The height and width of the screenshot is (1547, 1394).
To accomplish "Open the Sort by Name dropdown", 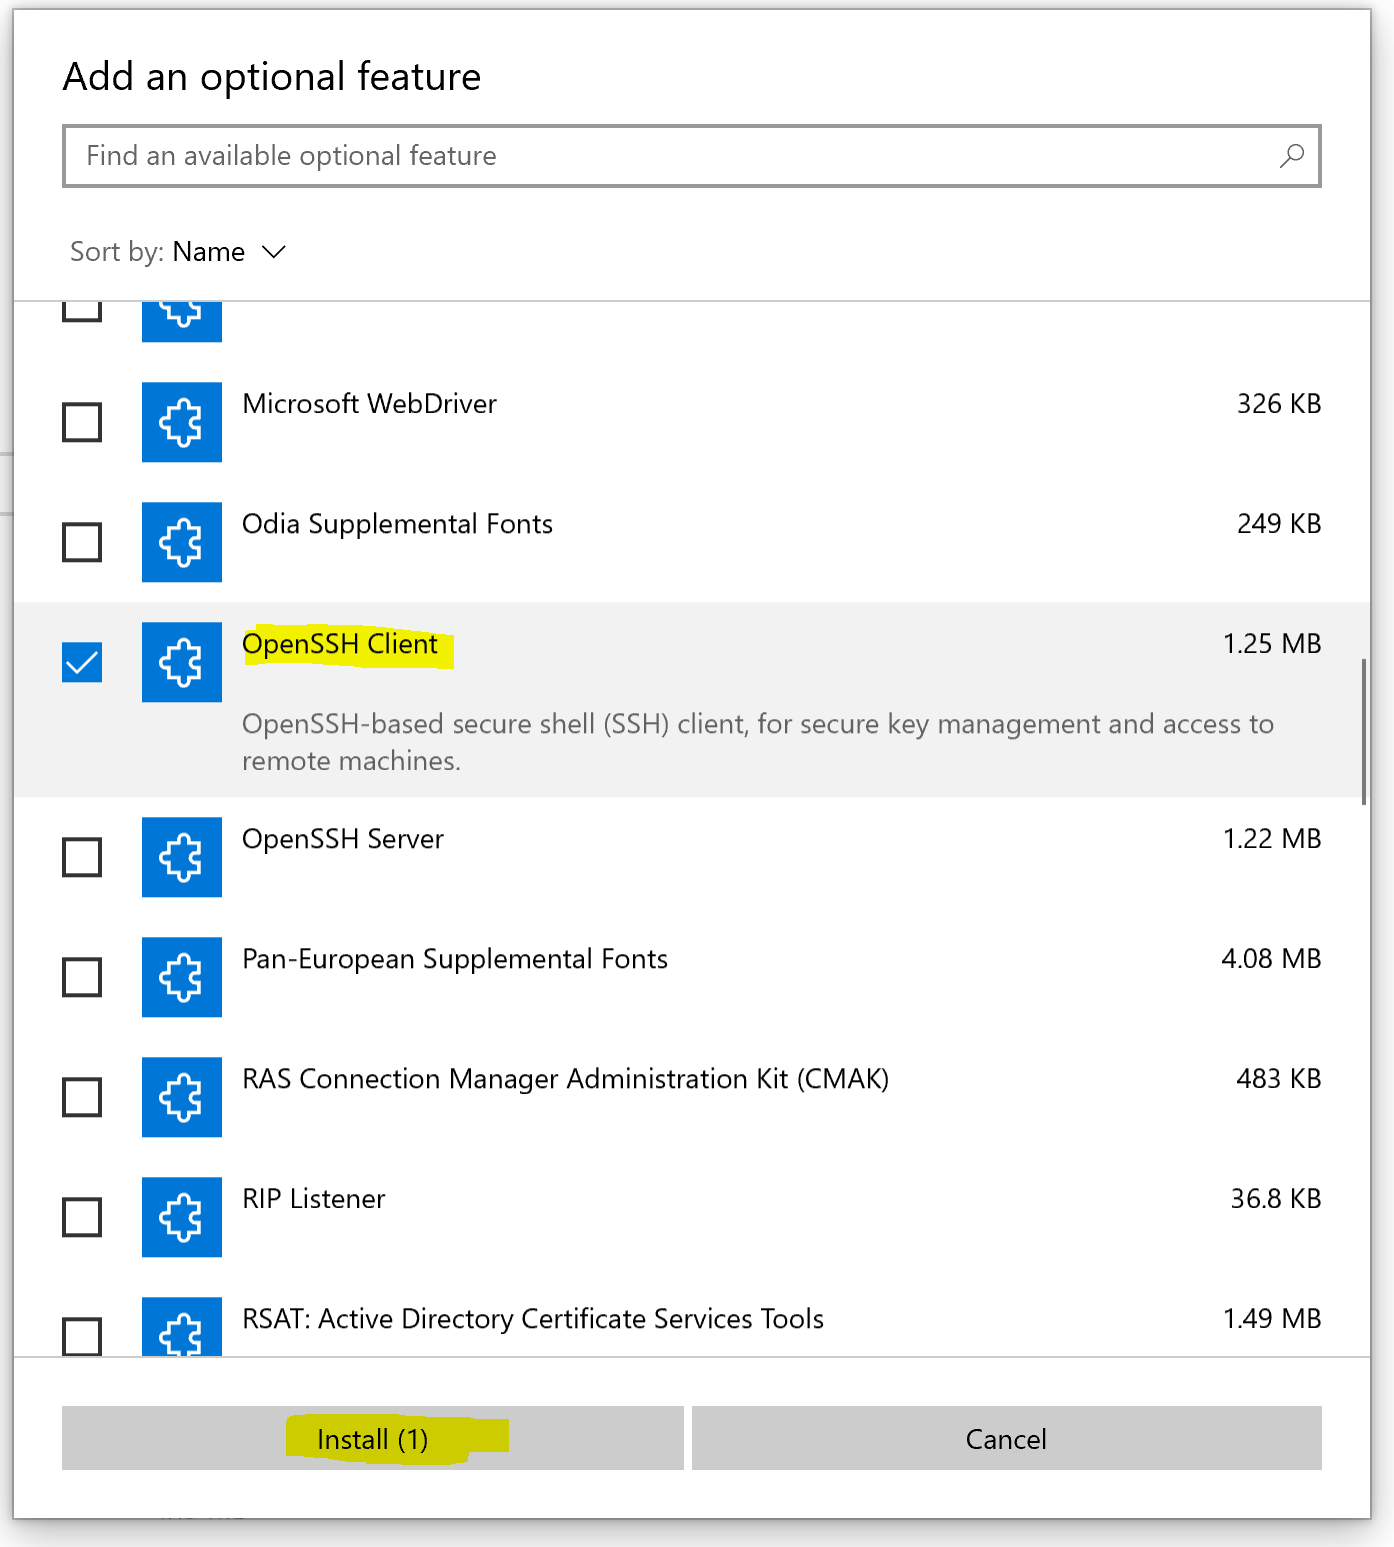I will (x=229, y=252).
